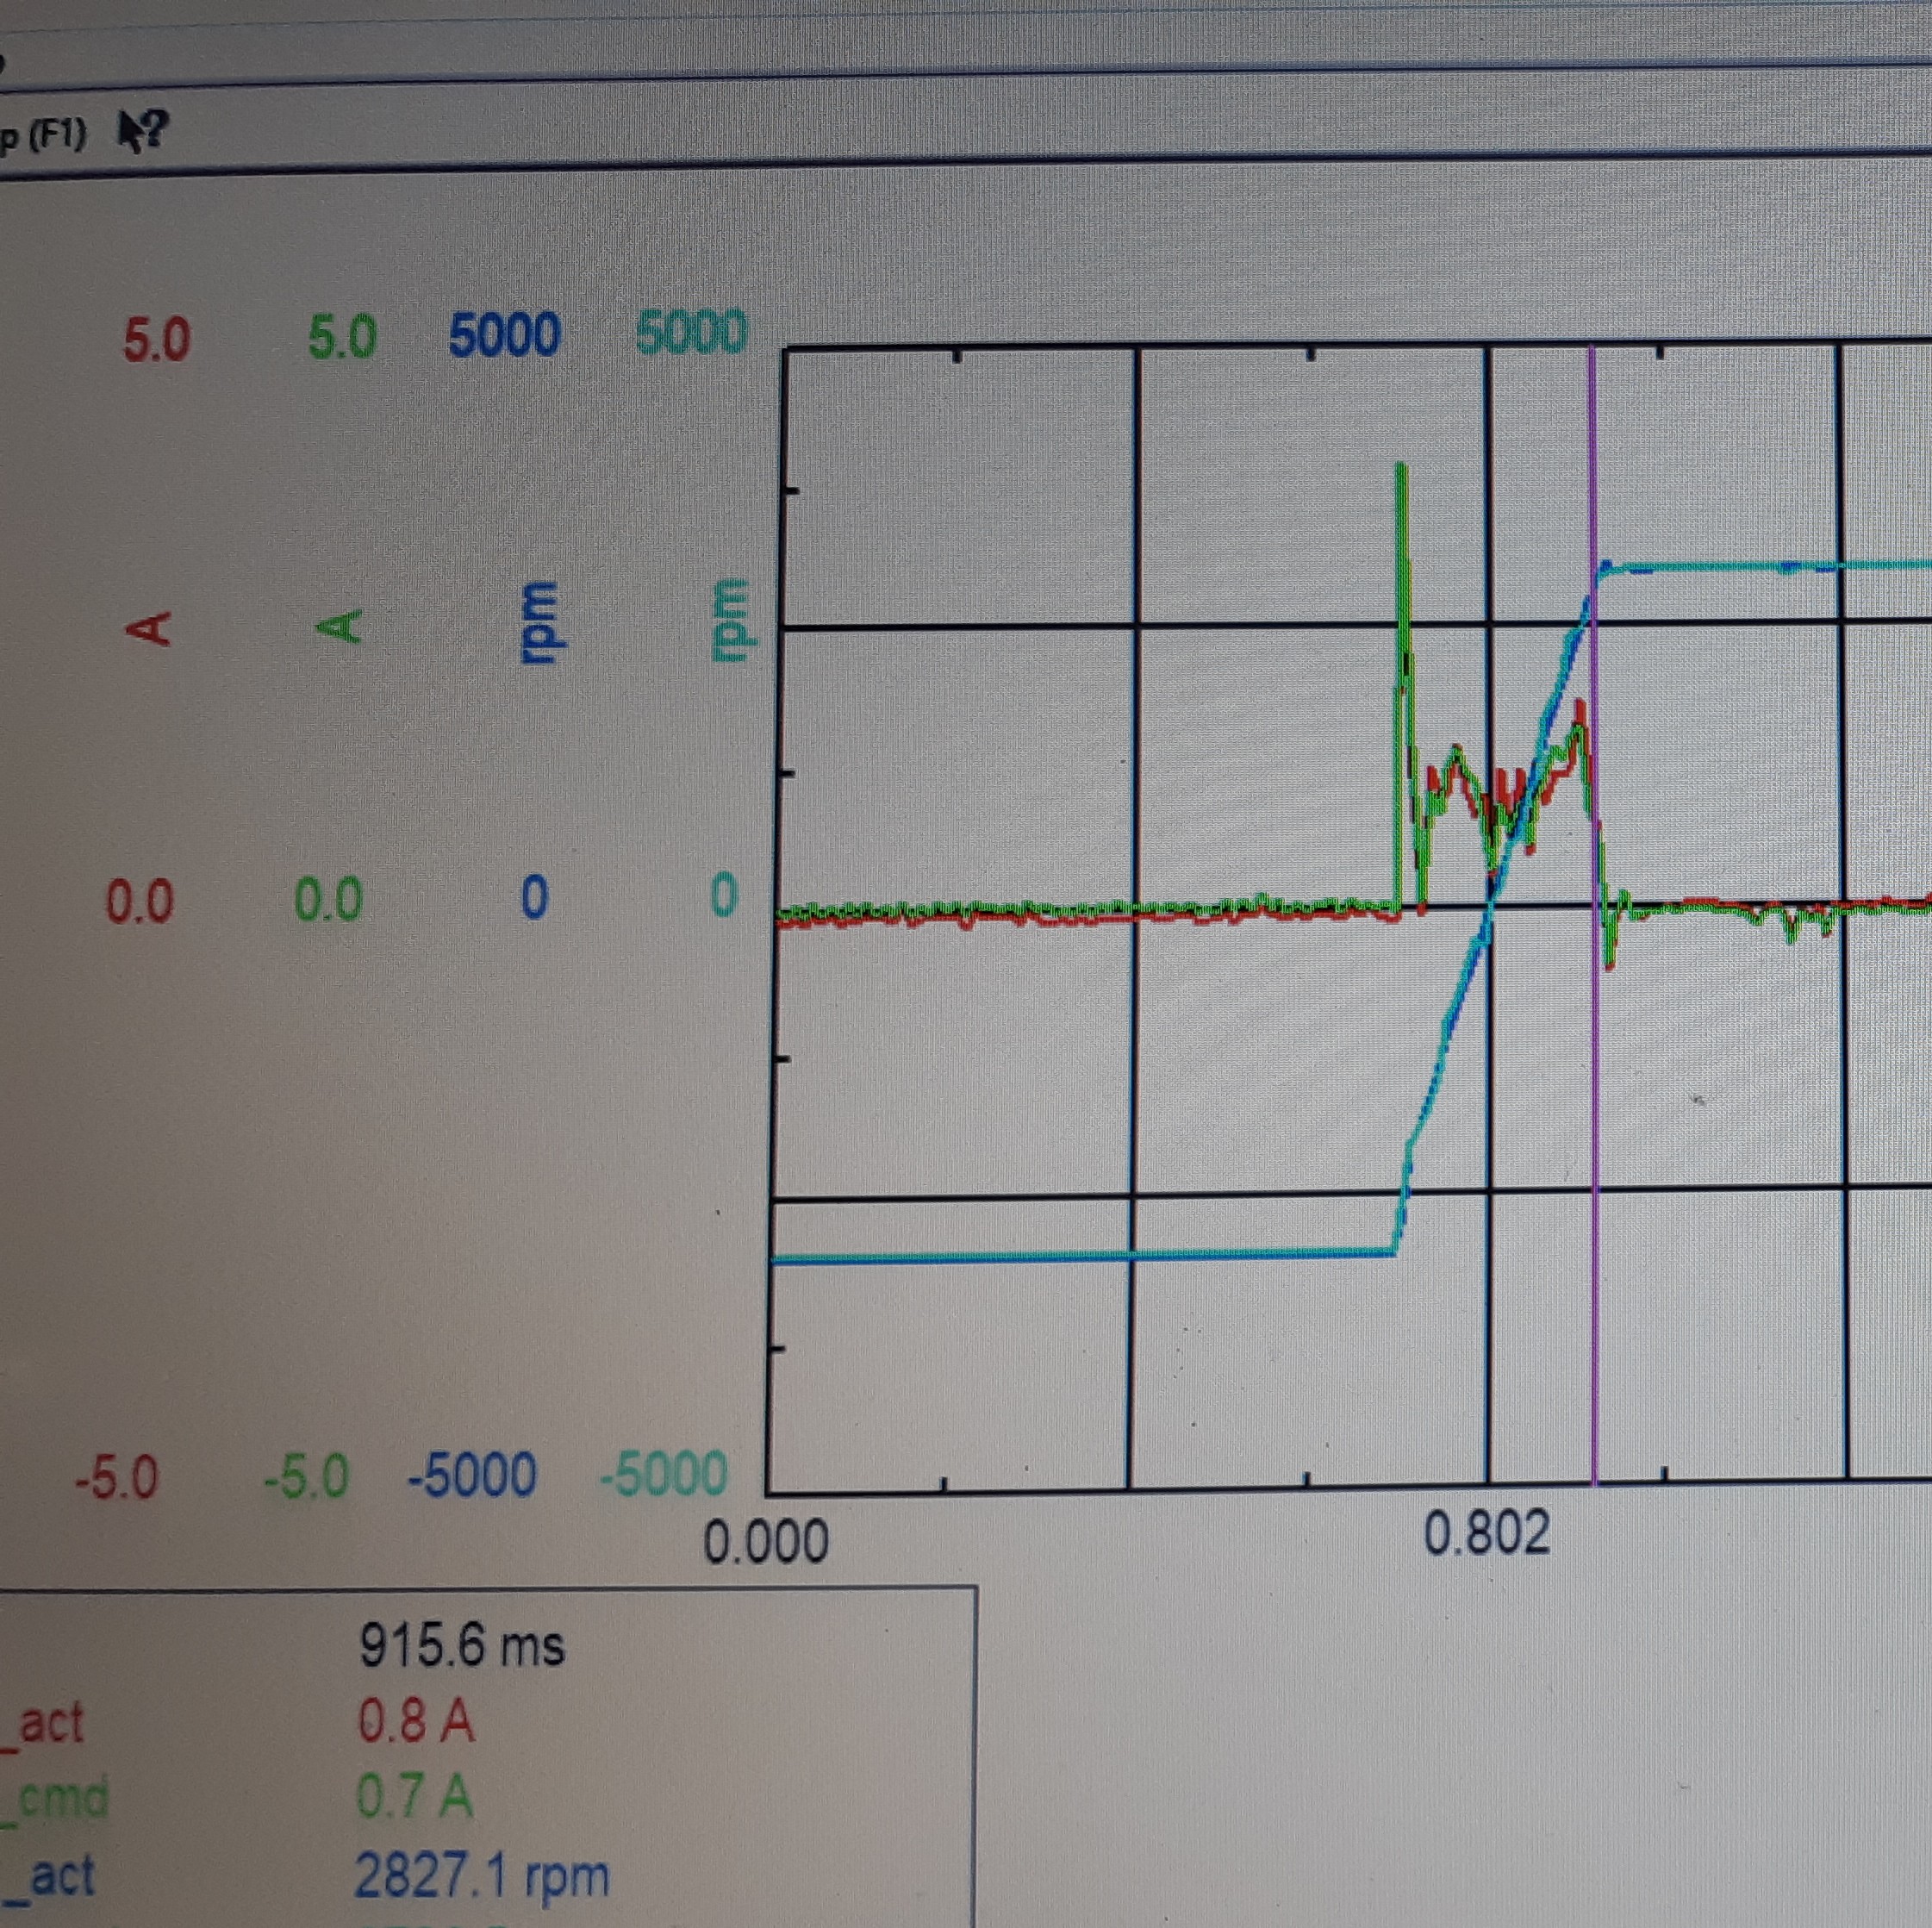Click the 0.802 time axis label
The height and width of the screenshot is (1928, 1932).
pyautogui.click(x=1486, y=1533)
